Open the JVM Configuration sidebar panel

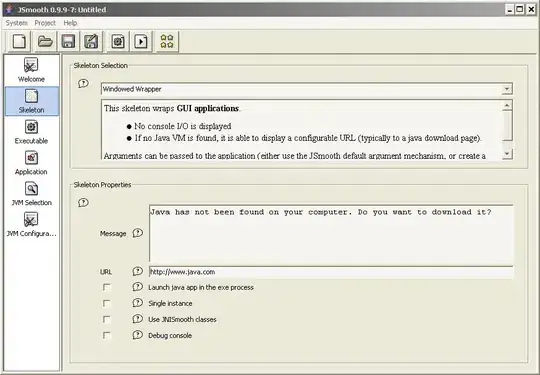[x=31, y=225]
